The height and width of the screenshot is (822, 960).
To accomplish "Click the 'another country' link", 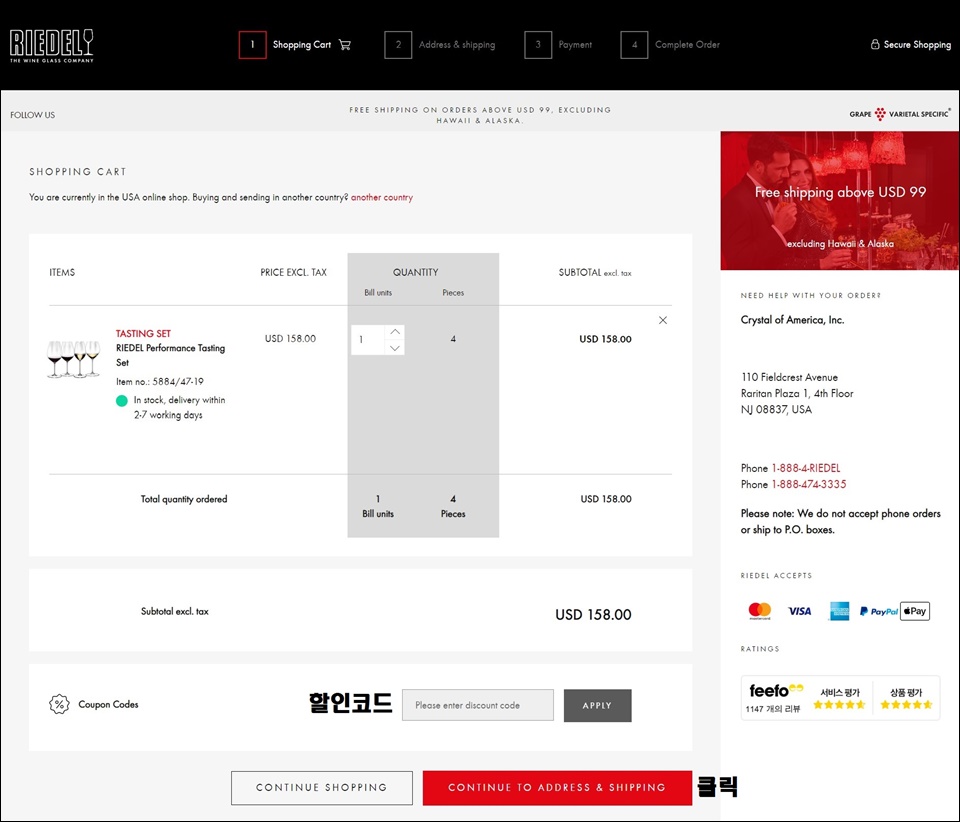I will (381, 197).
